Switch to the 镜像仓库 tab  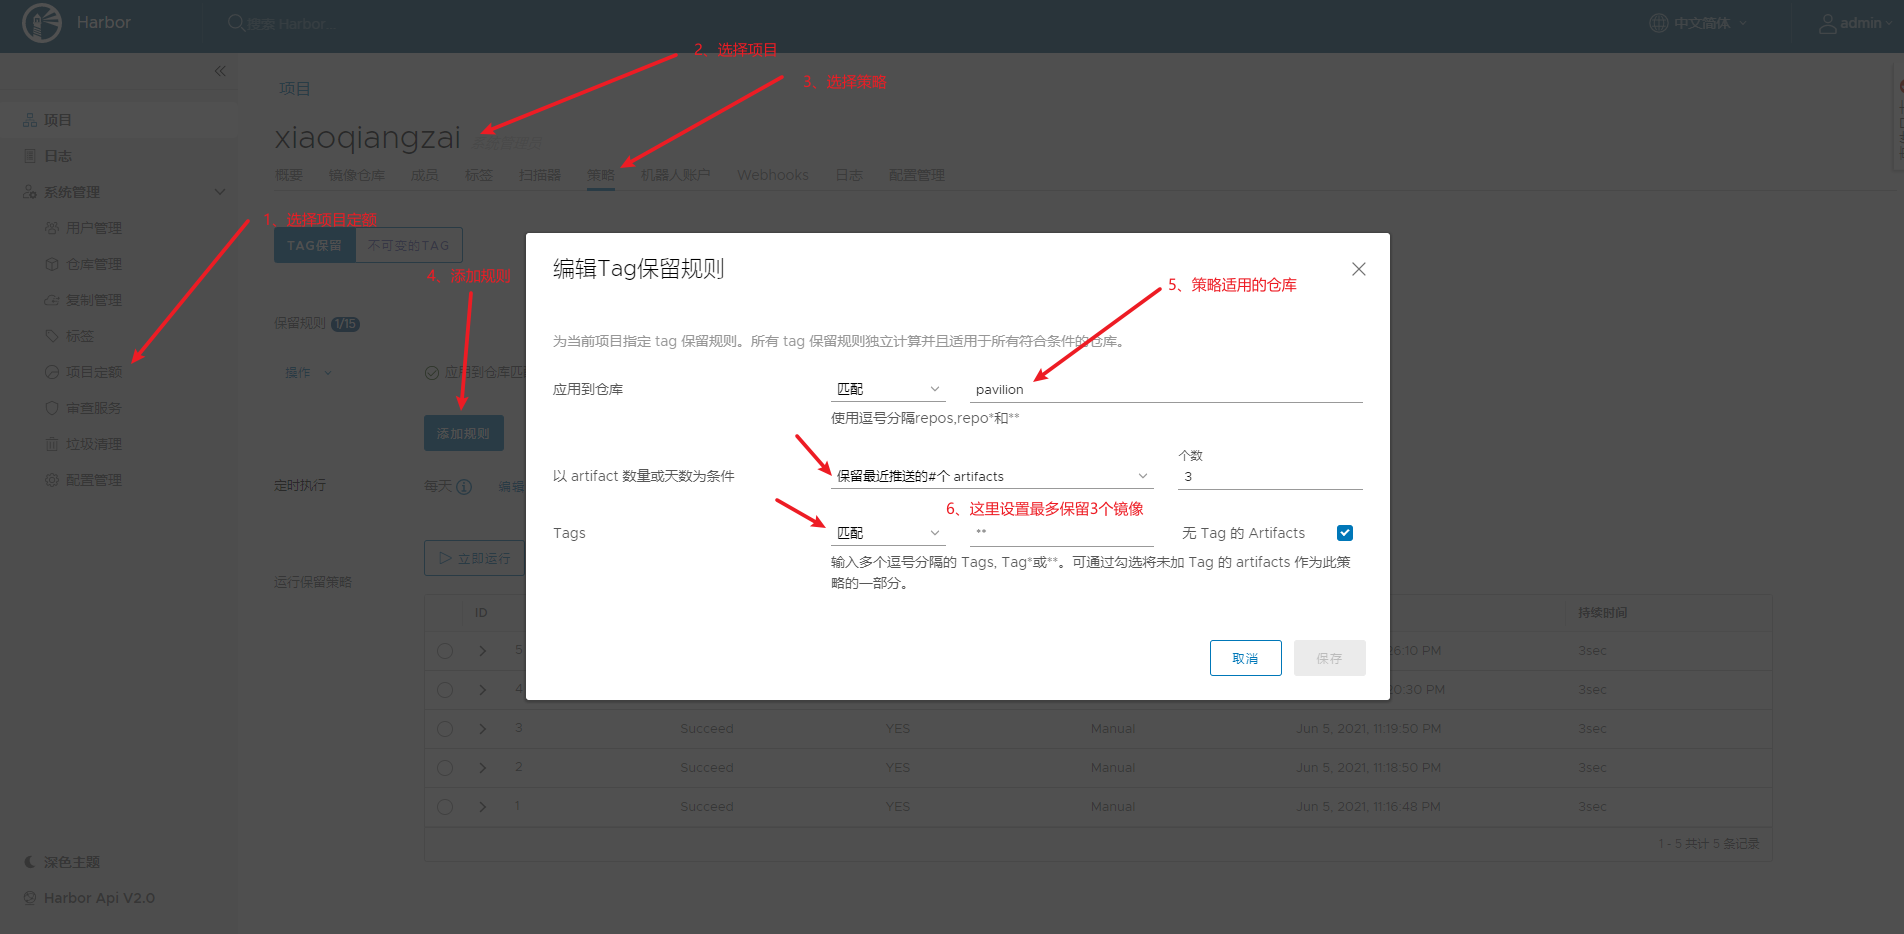[x=357, y=175]
